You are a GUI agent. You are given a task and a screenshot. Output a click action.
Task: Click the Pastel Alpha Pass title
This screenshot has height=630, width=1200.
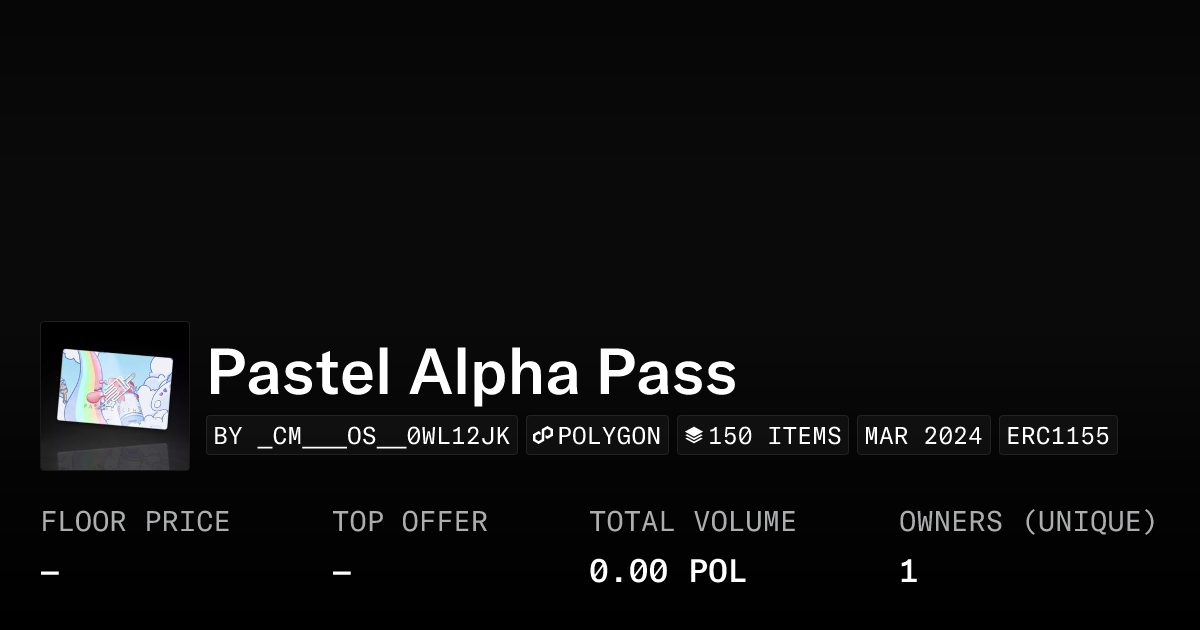coord(471,373)
